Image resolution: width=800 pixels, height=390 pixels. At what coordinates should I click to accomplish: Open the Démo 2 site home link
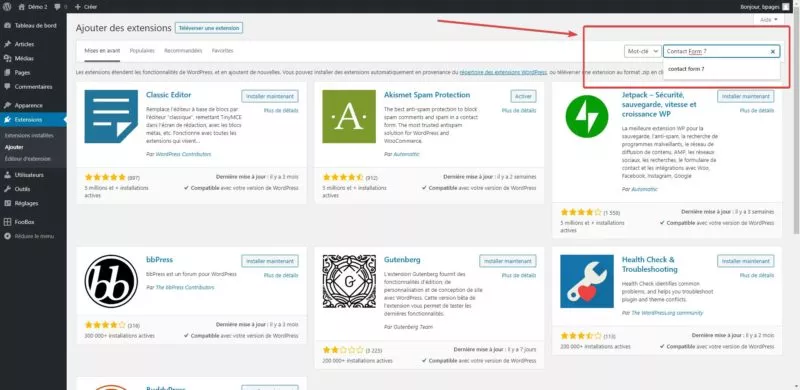(33, 7)
